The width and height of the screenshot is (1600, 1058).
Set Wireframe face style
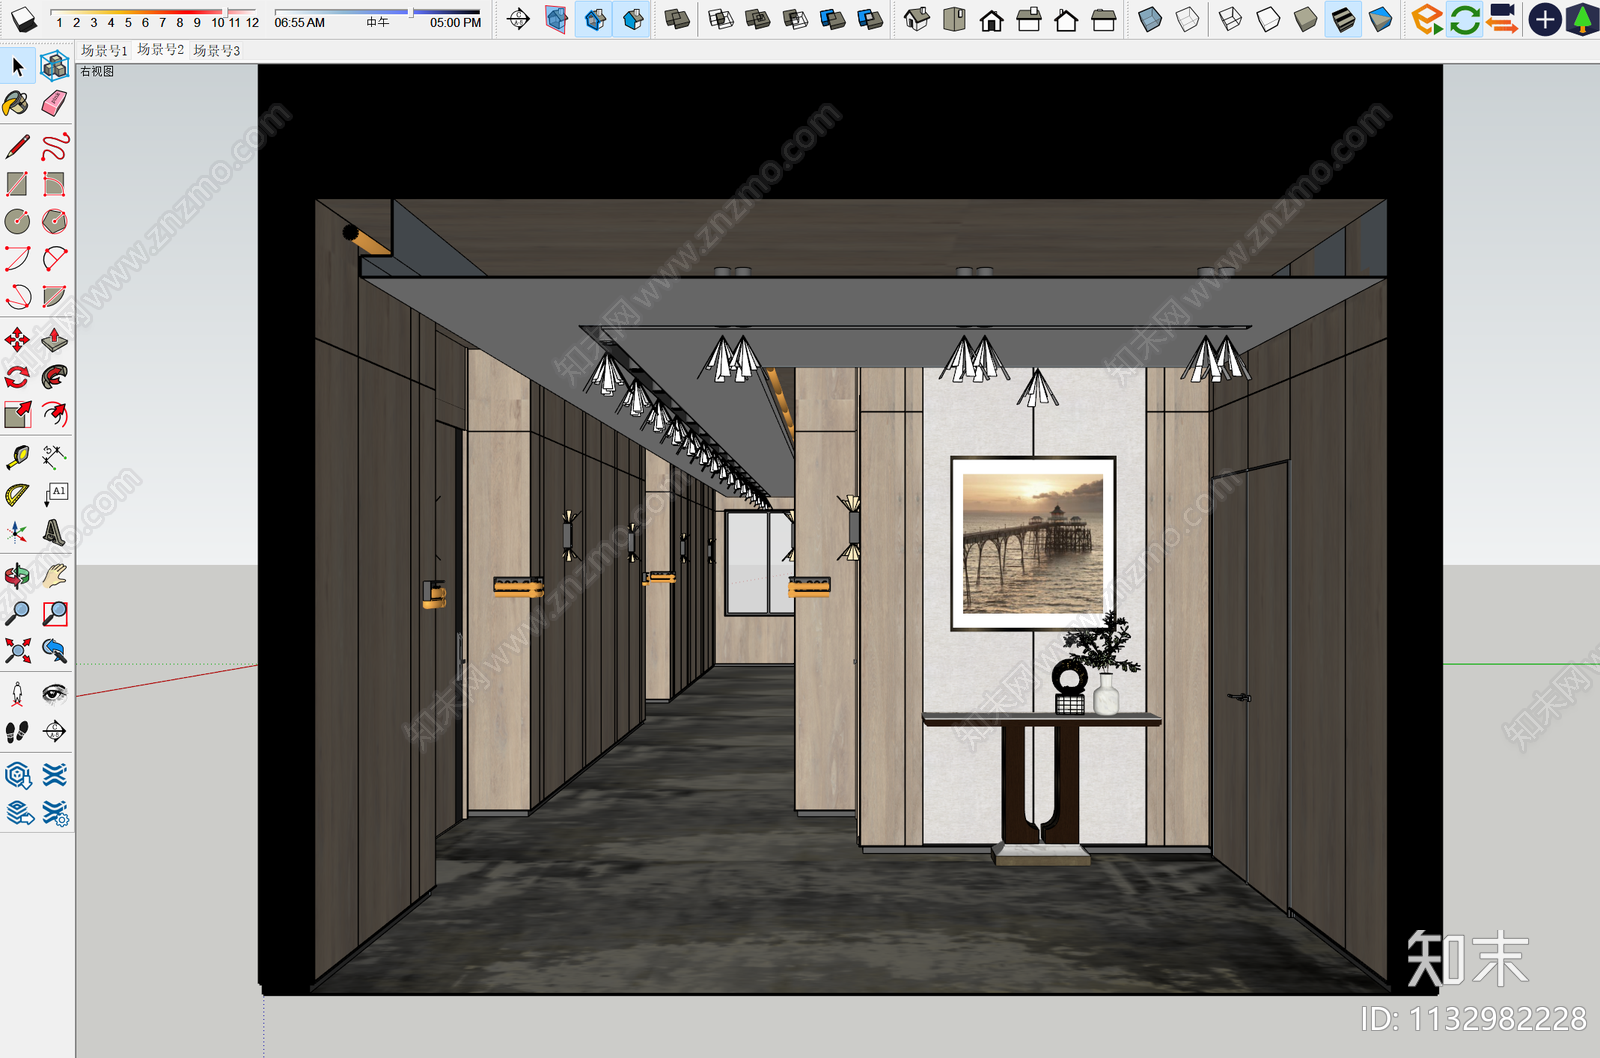click(x=1231, y=19)
